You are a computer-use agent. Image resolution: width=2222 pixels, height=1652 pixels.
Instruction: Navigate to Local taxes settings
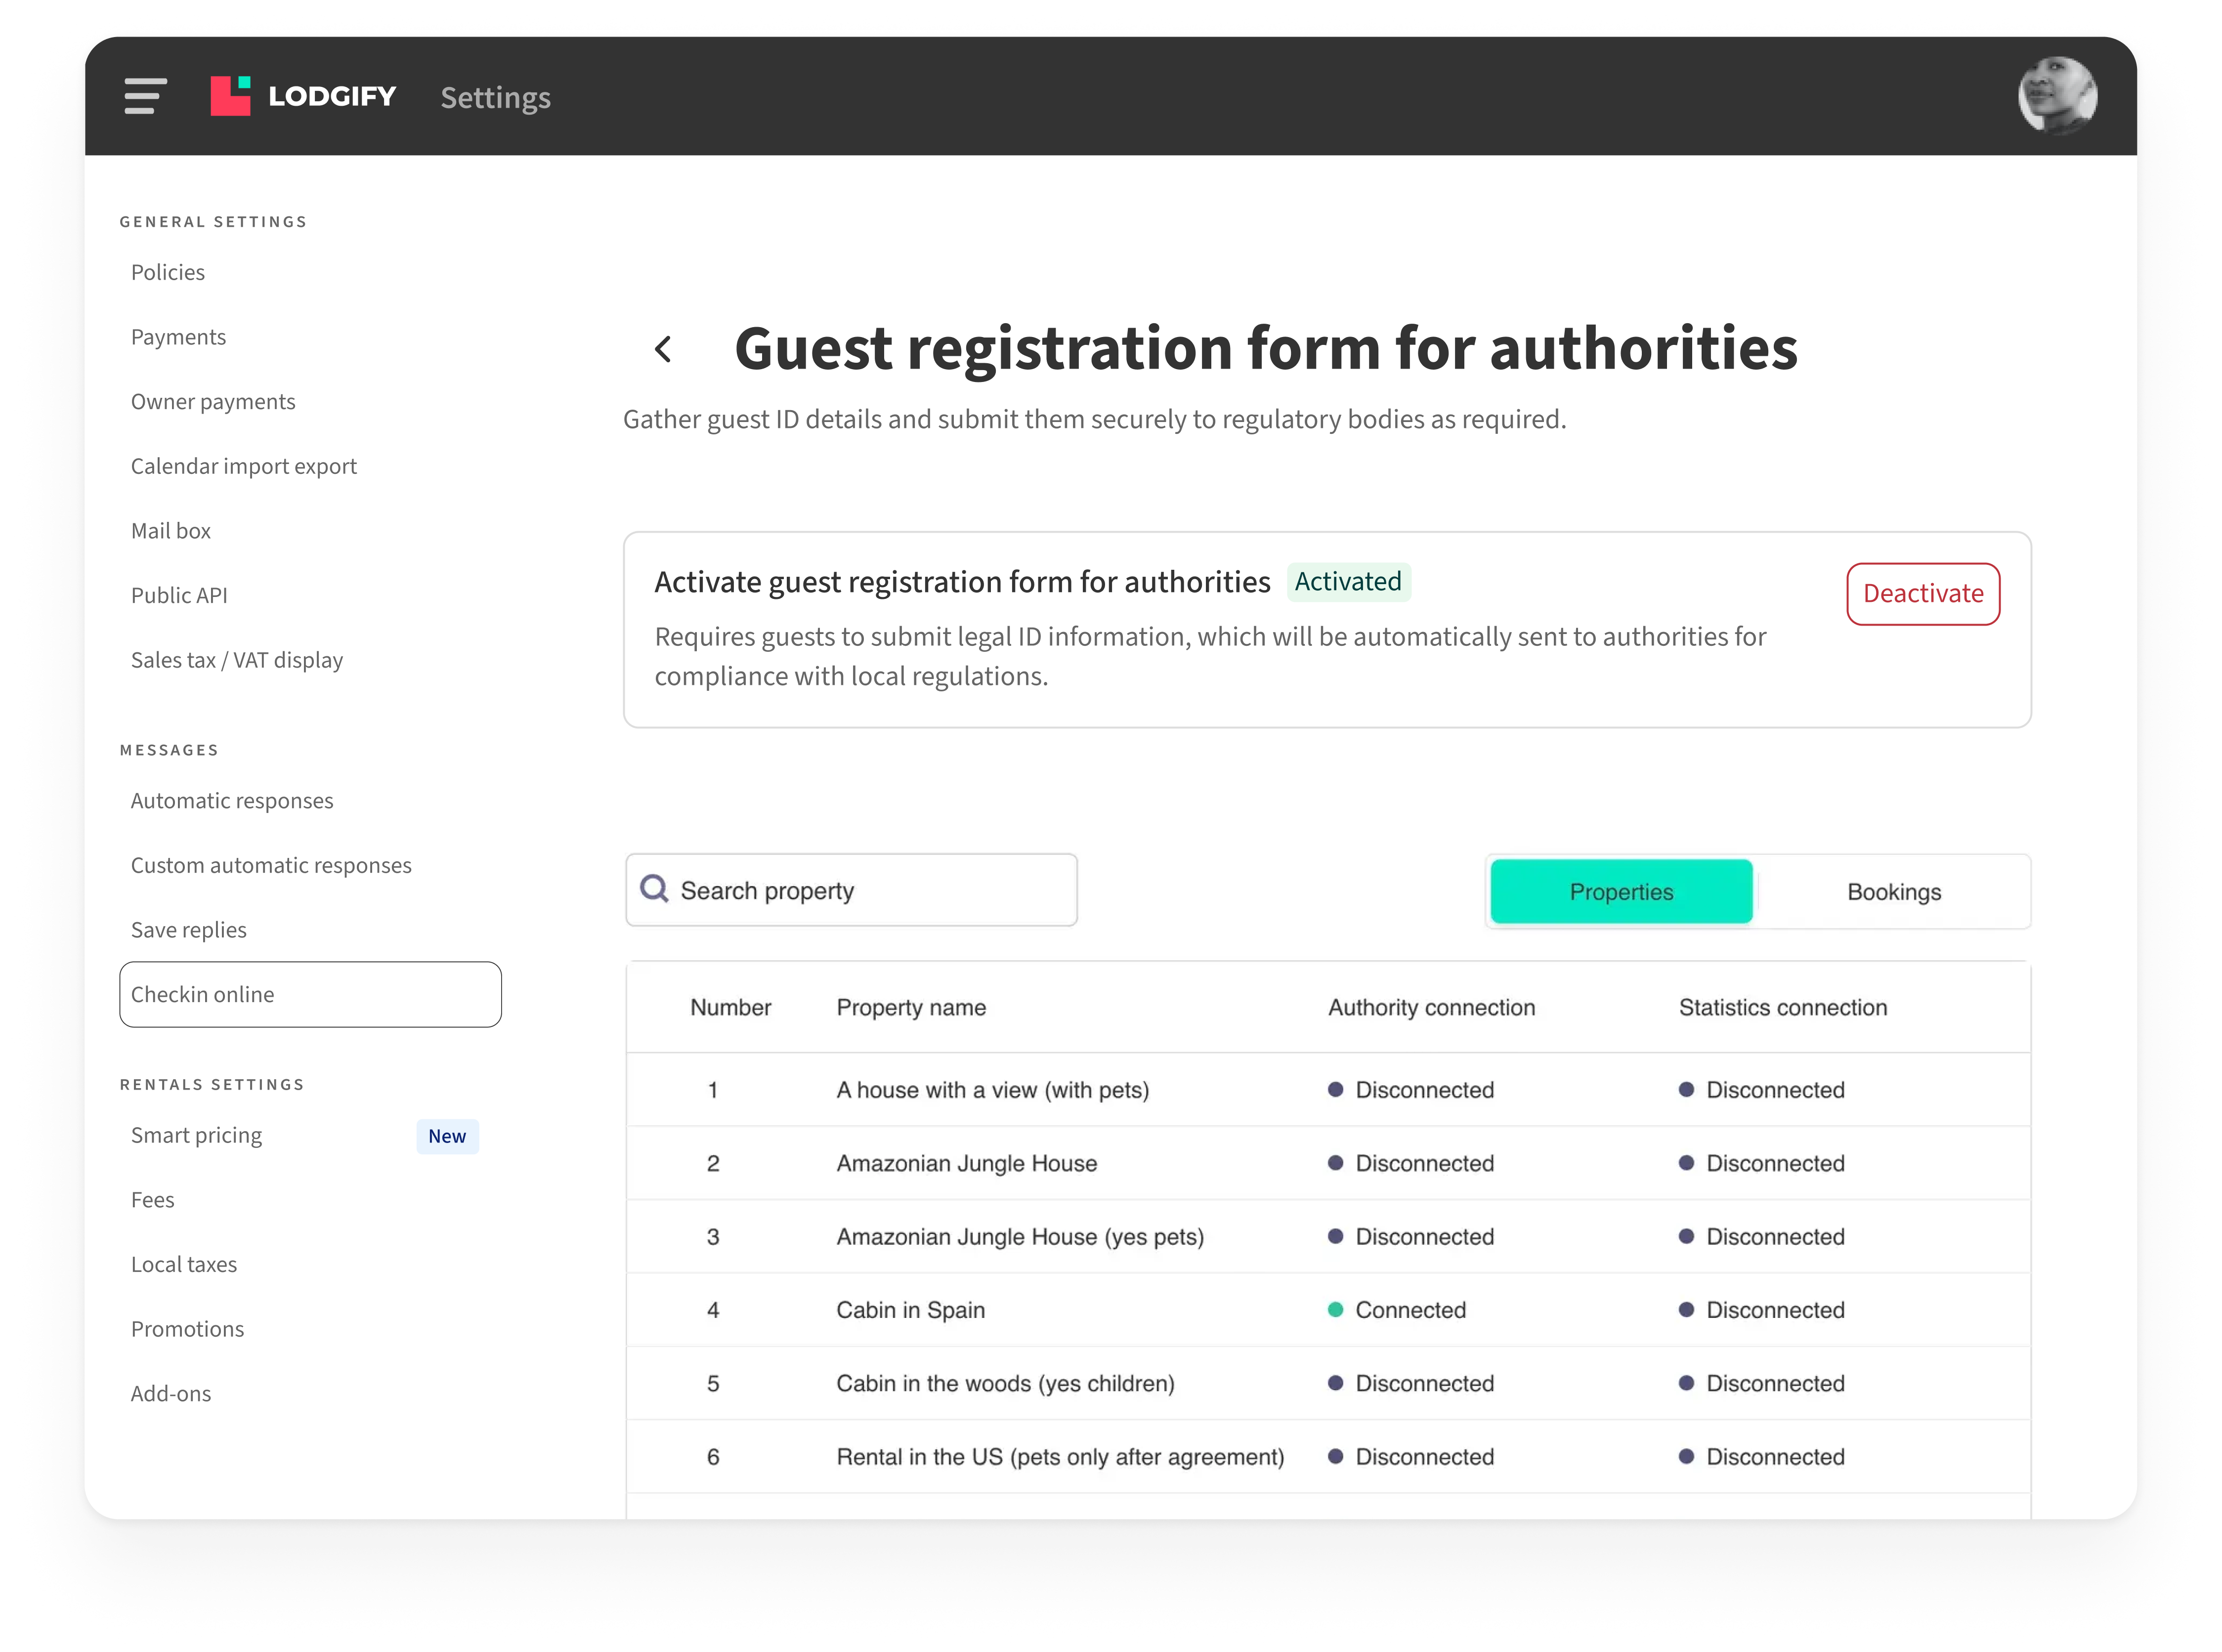[184, 1265]
